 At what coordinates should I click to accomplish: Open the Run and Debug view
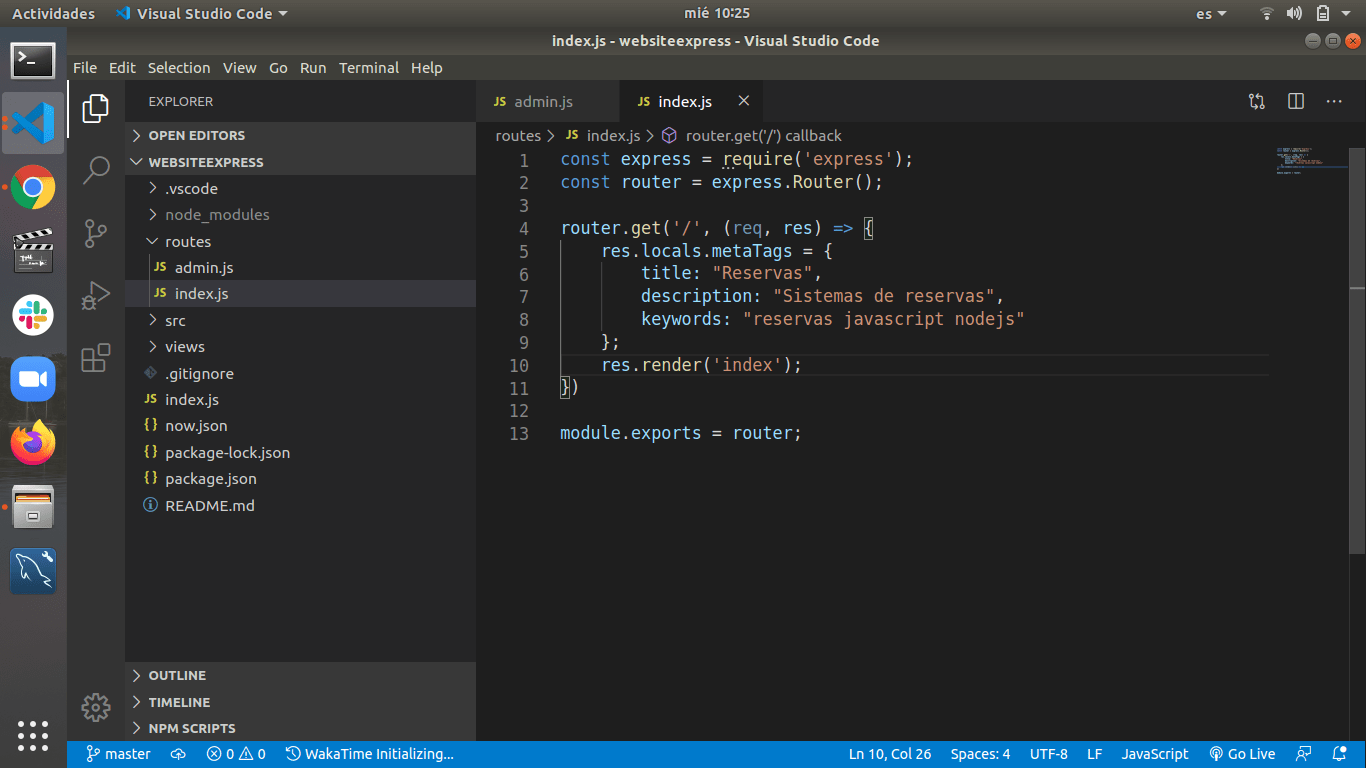96,296
